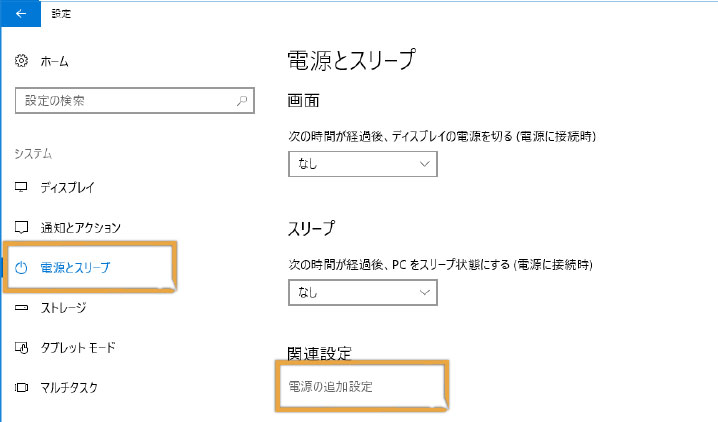Open the 電源の追加設定 link
718x422 pixels.
click(330, 387)
